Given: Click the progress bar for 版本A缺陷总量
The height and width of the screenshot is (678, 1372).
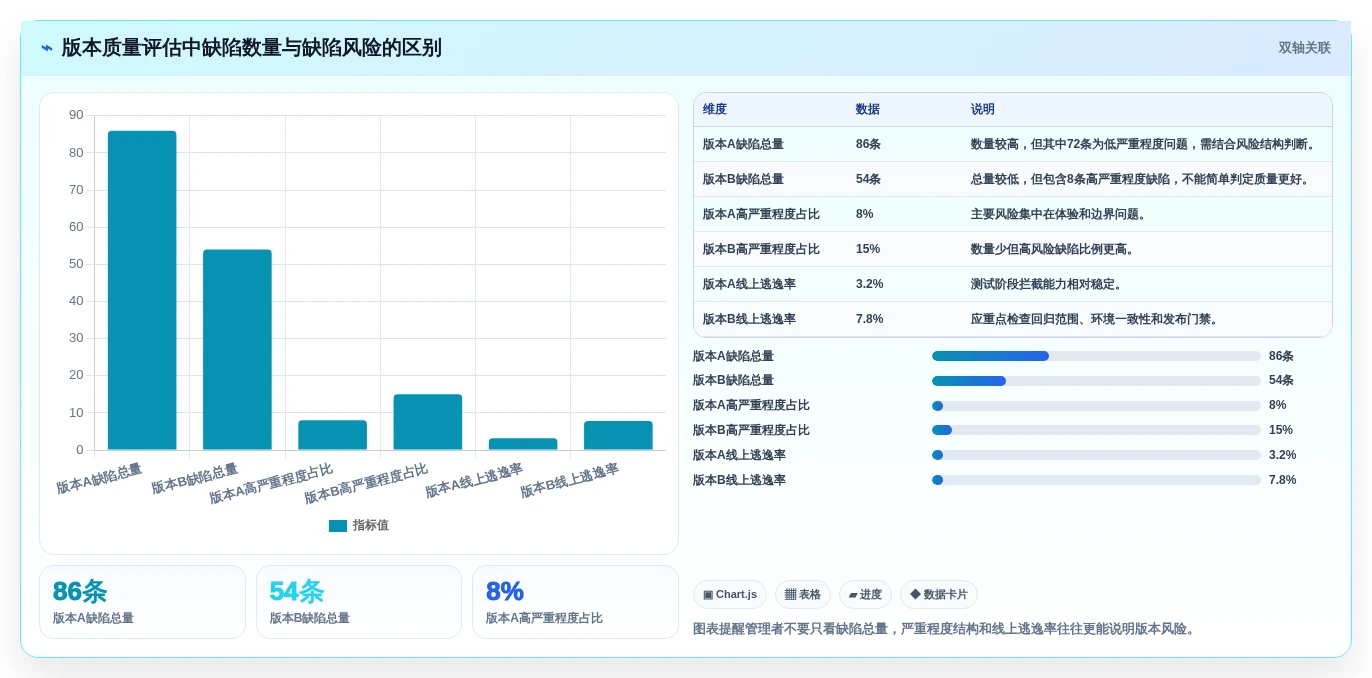Looking at the screenshot, I should (1096, 356).
